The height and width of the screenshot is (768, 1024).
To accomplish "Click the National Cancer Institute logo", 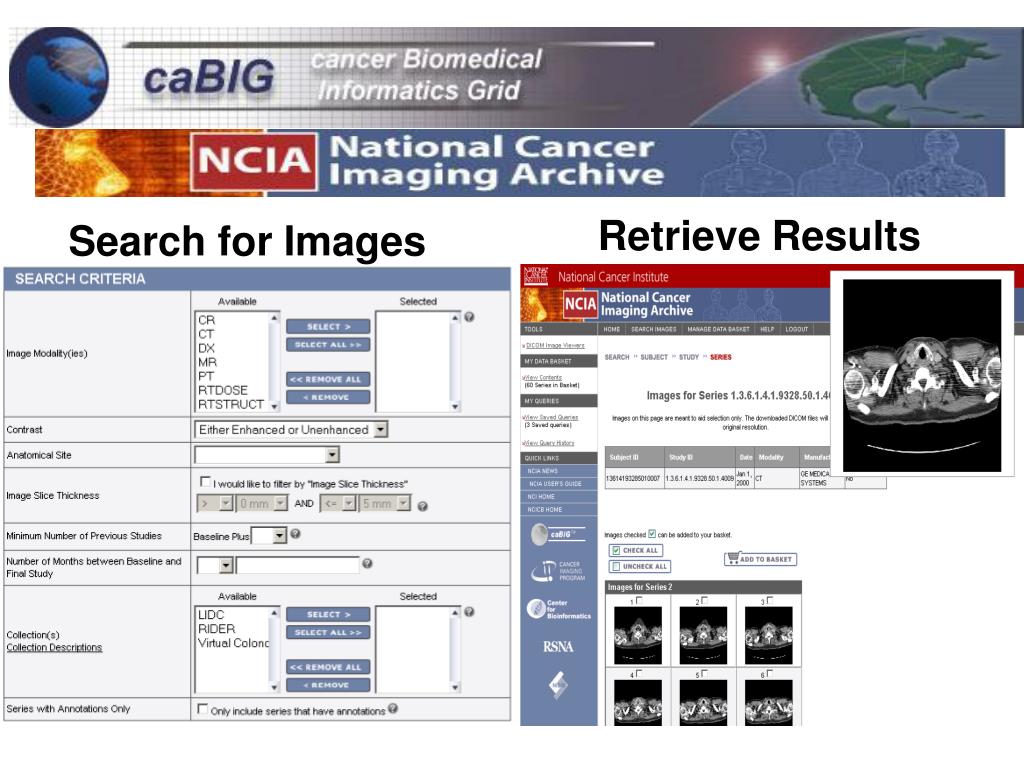I will click(536, 276).
